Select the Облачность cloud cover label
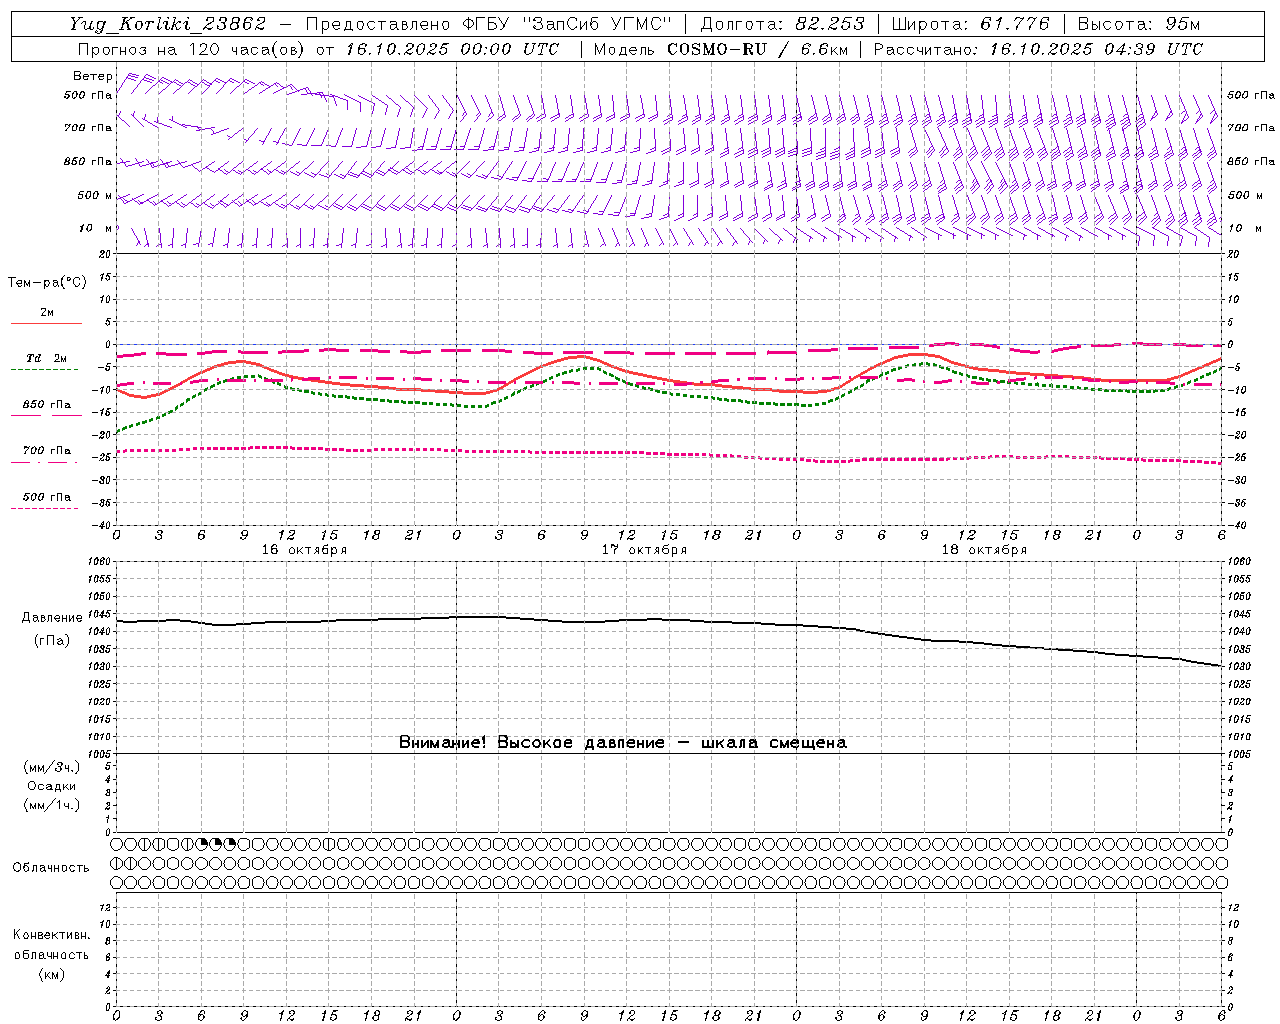The height and width of the screenshot is (1024, 1280). pyautogui.click(x=51, y=868)
